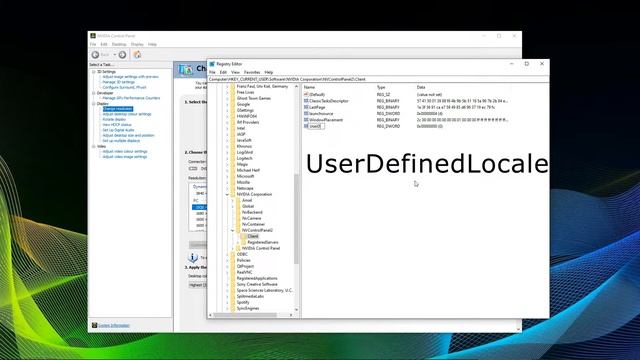This screenshot has height=360, width=640.
Task: Click the registry tree horizontal scrollbar thumb
Action: point(245,315)
